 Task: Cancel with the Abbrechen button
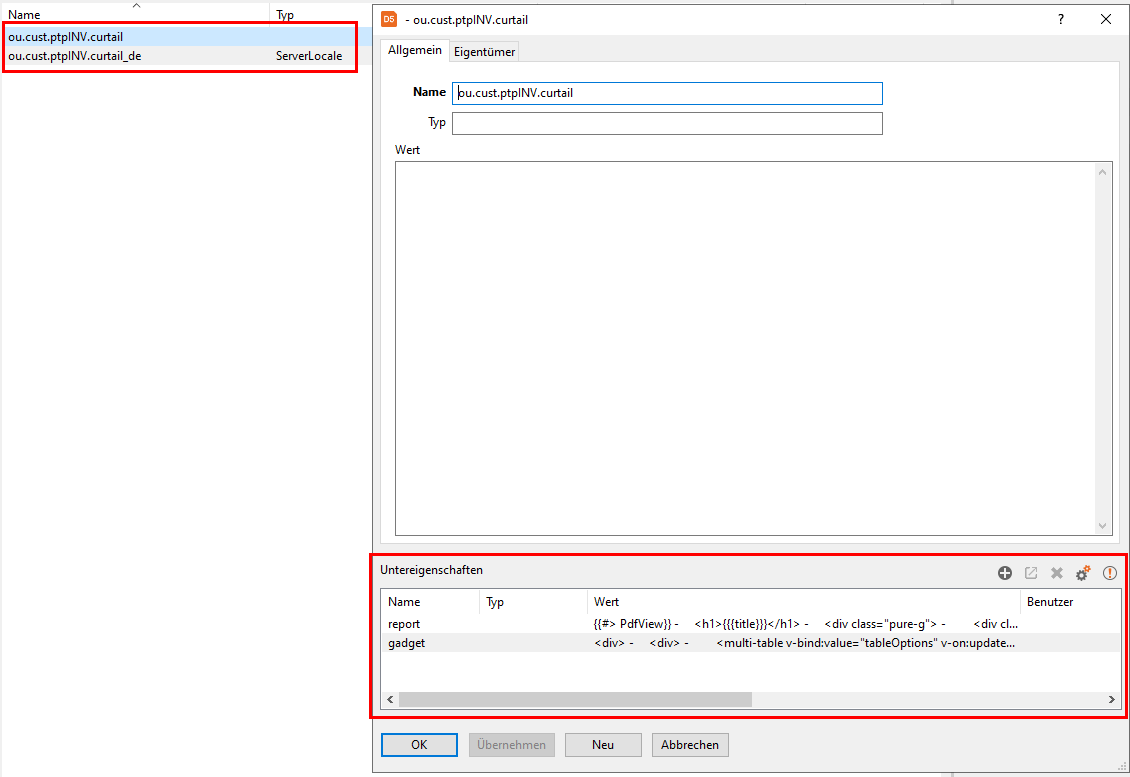pos(690,745)
